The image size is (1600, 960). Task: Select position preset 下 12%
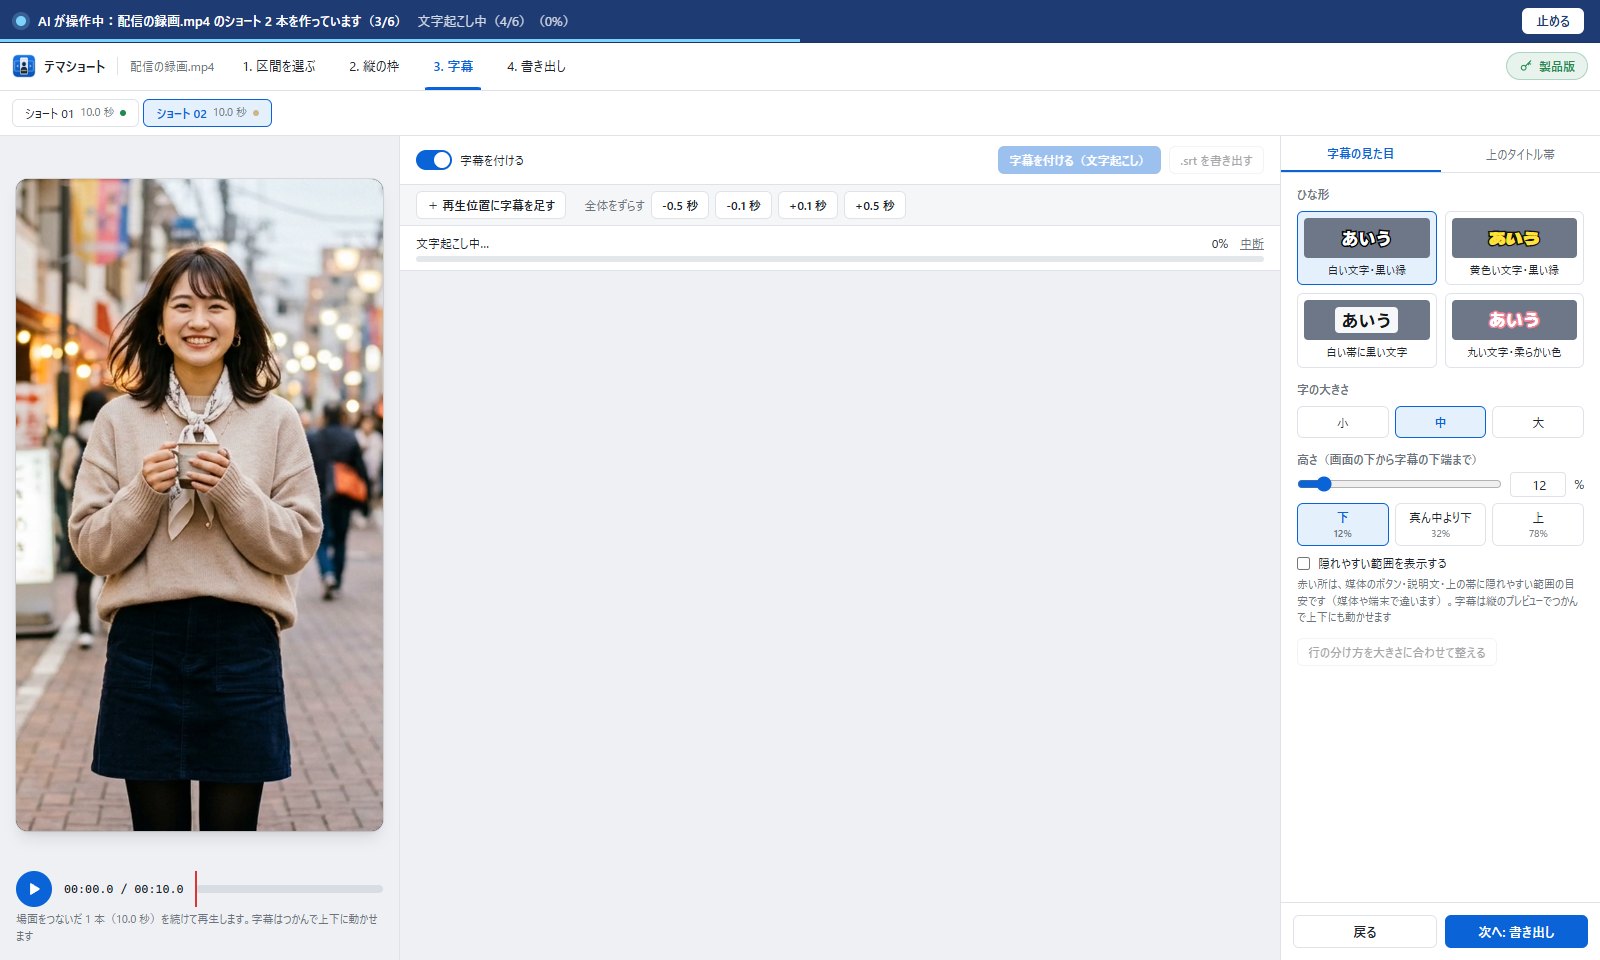1343,524
